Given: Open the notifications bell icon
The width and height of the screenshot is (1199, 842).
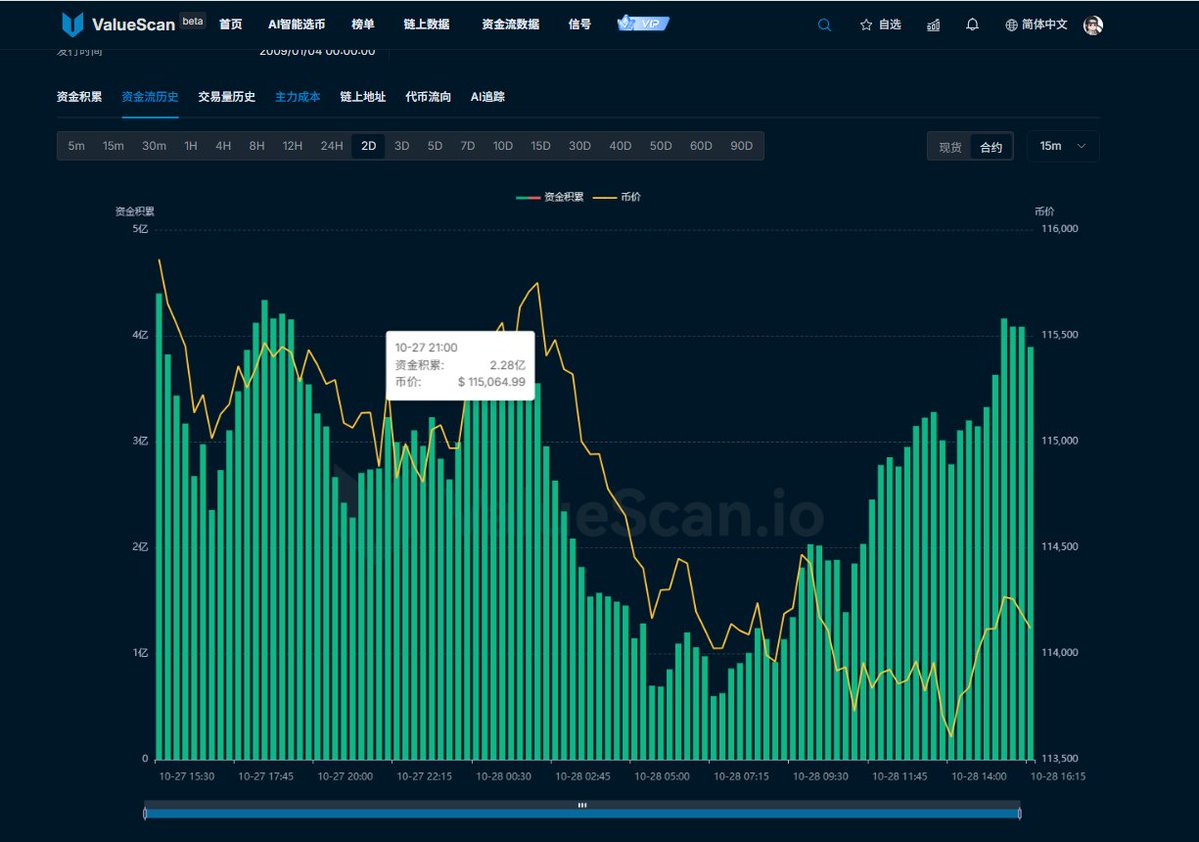Looking at the screenshot, I should (x=972, y=25).
